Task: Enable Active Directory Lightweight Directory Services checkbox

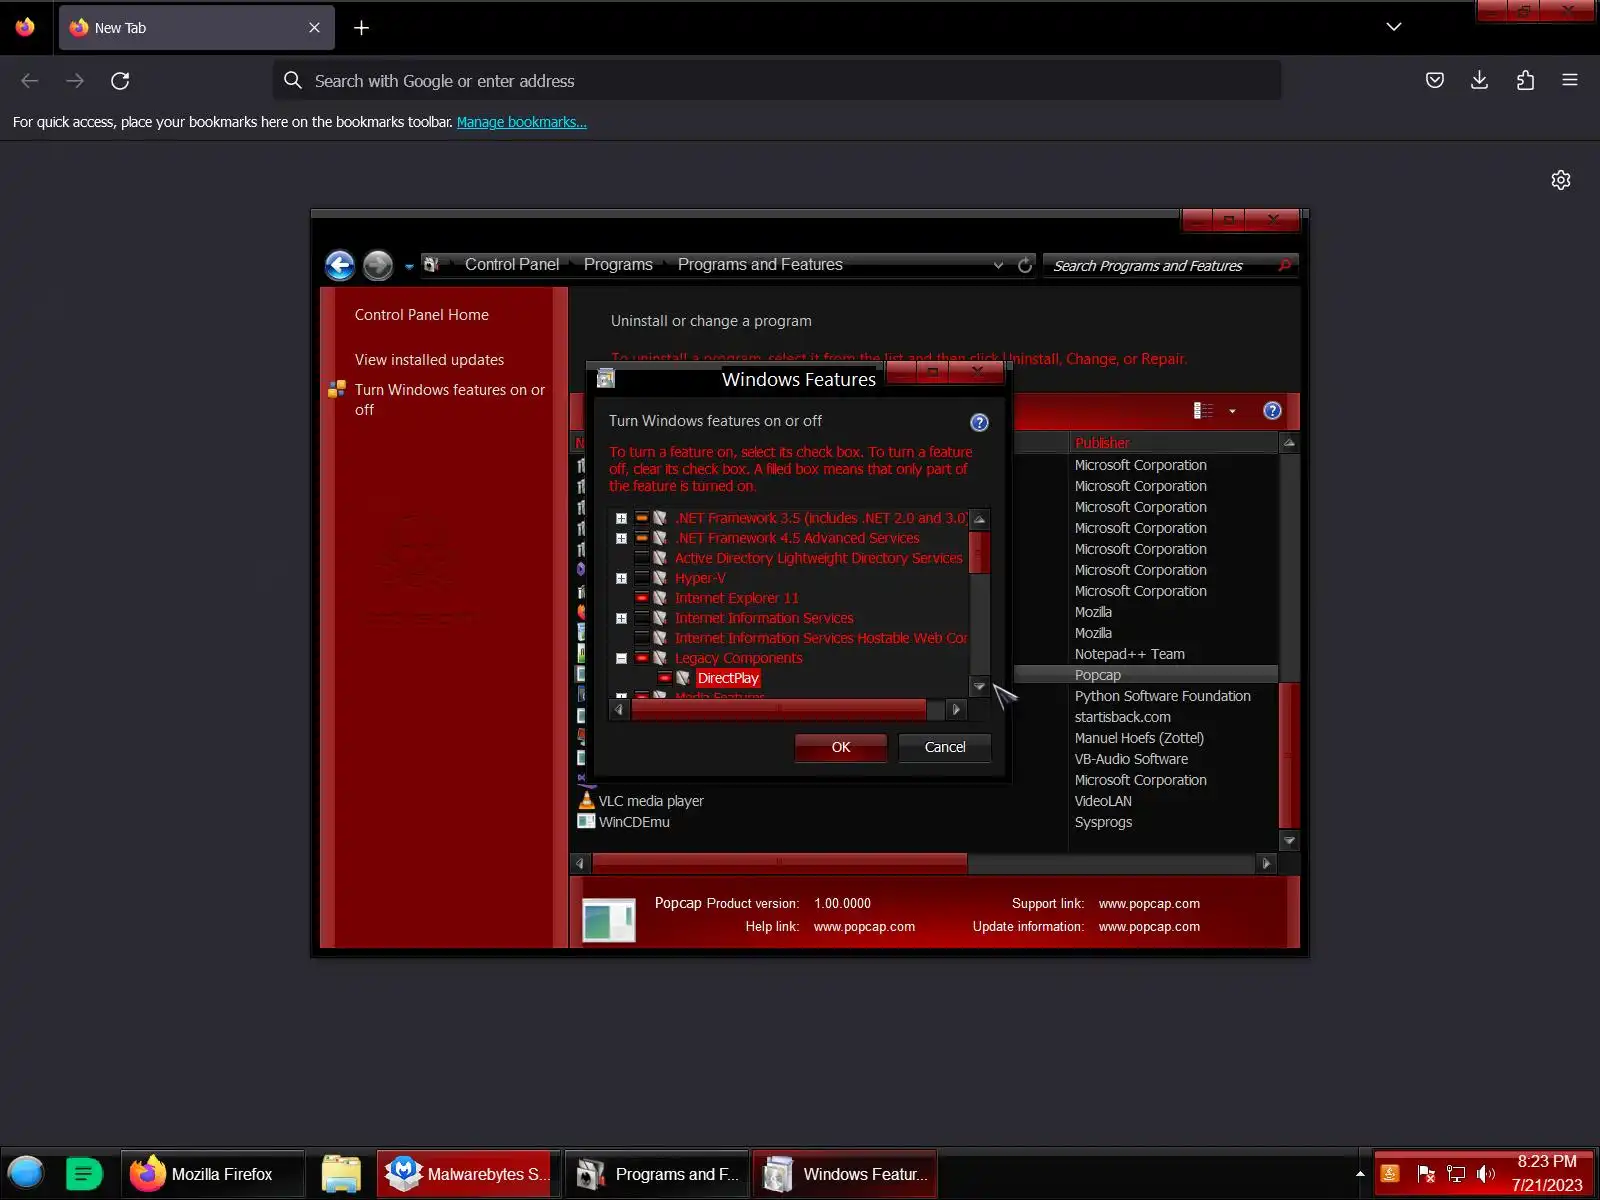Action: pos(642,558)
